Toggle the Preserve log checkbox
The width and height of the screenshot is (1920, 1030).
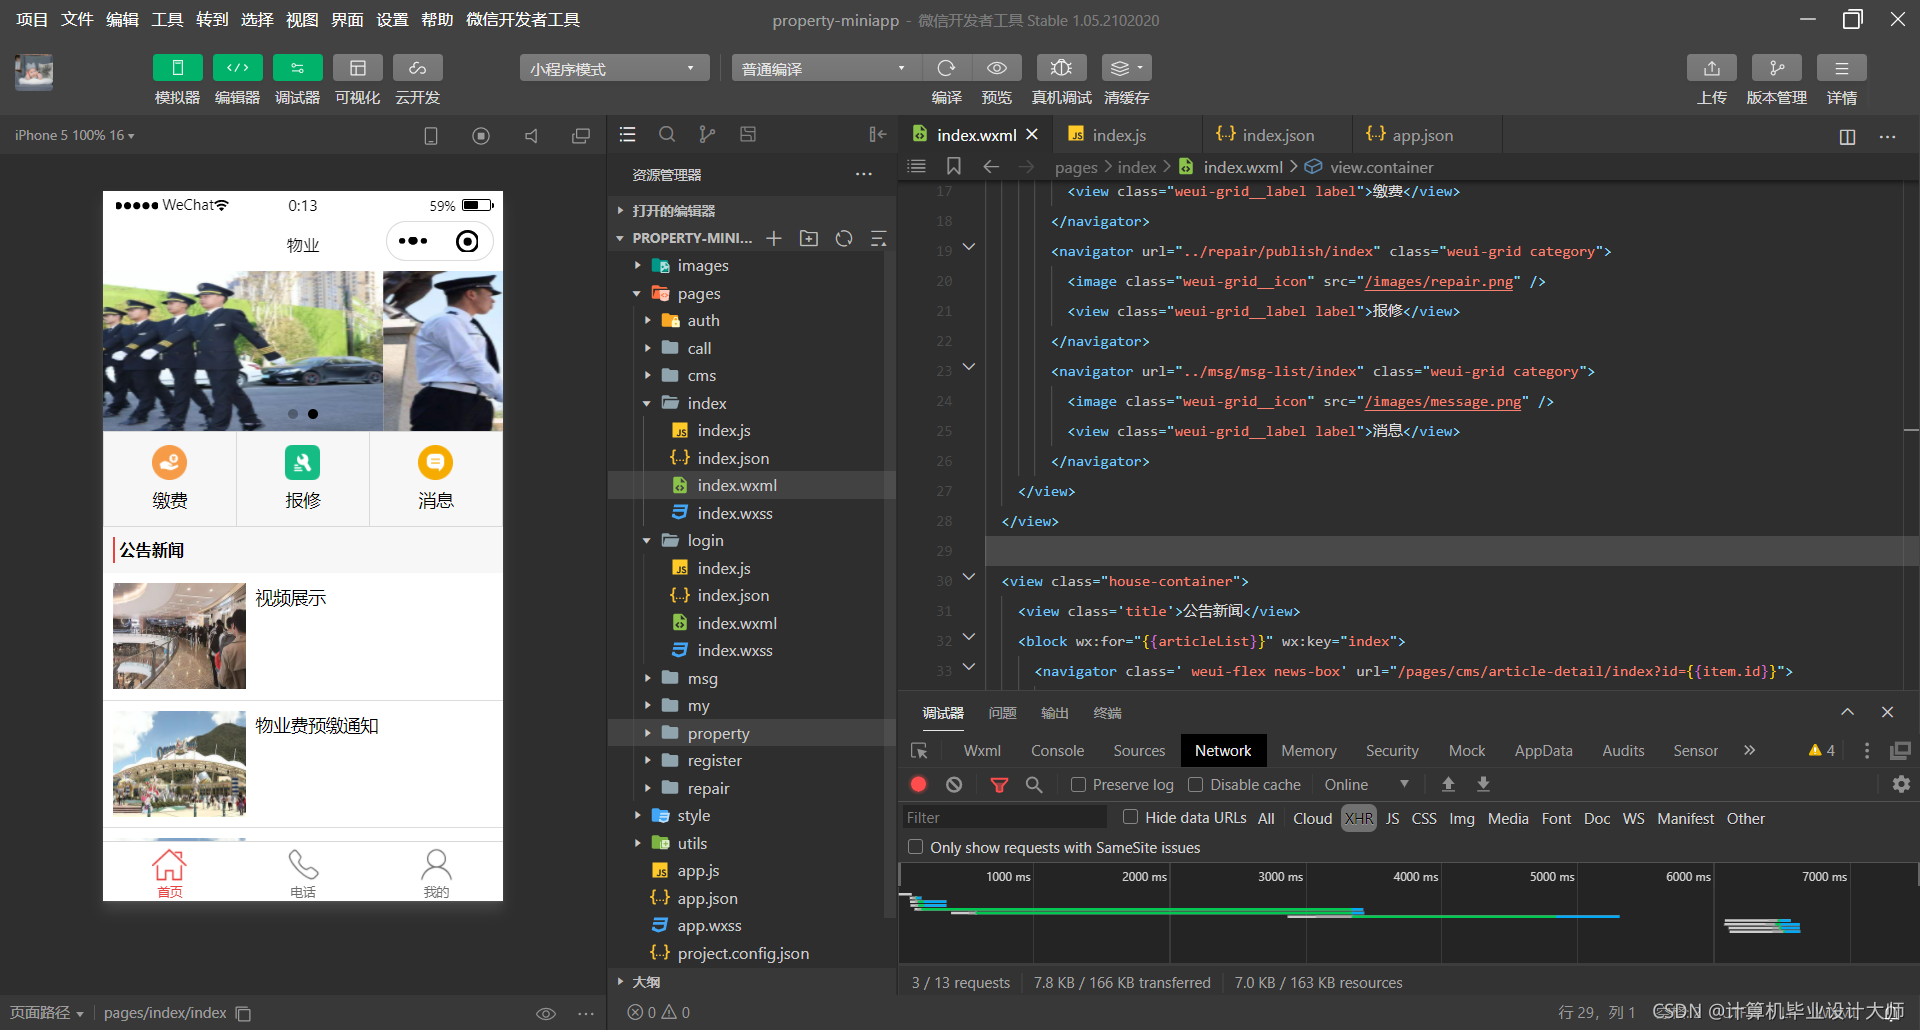1078,785
